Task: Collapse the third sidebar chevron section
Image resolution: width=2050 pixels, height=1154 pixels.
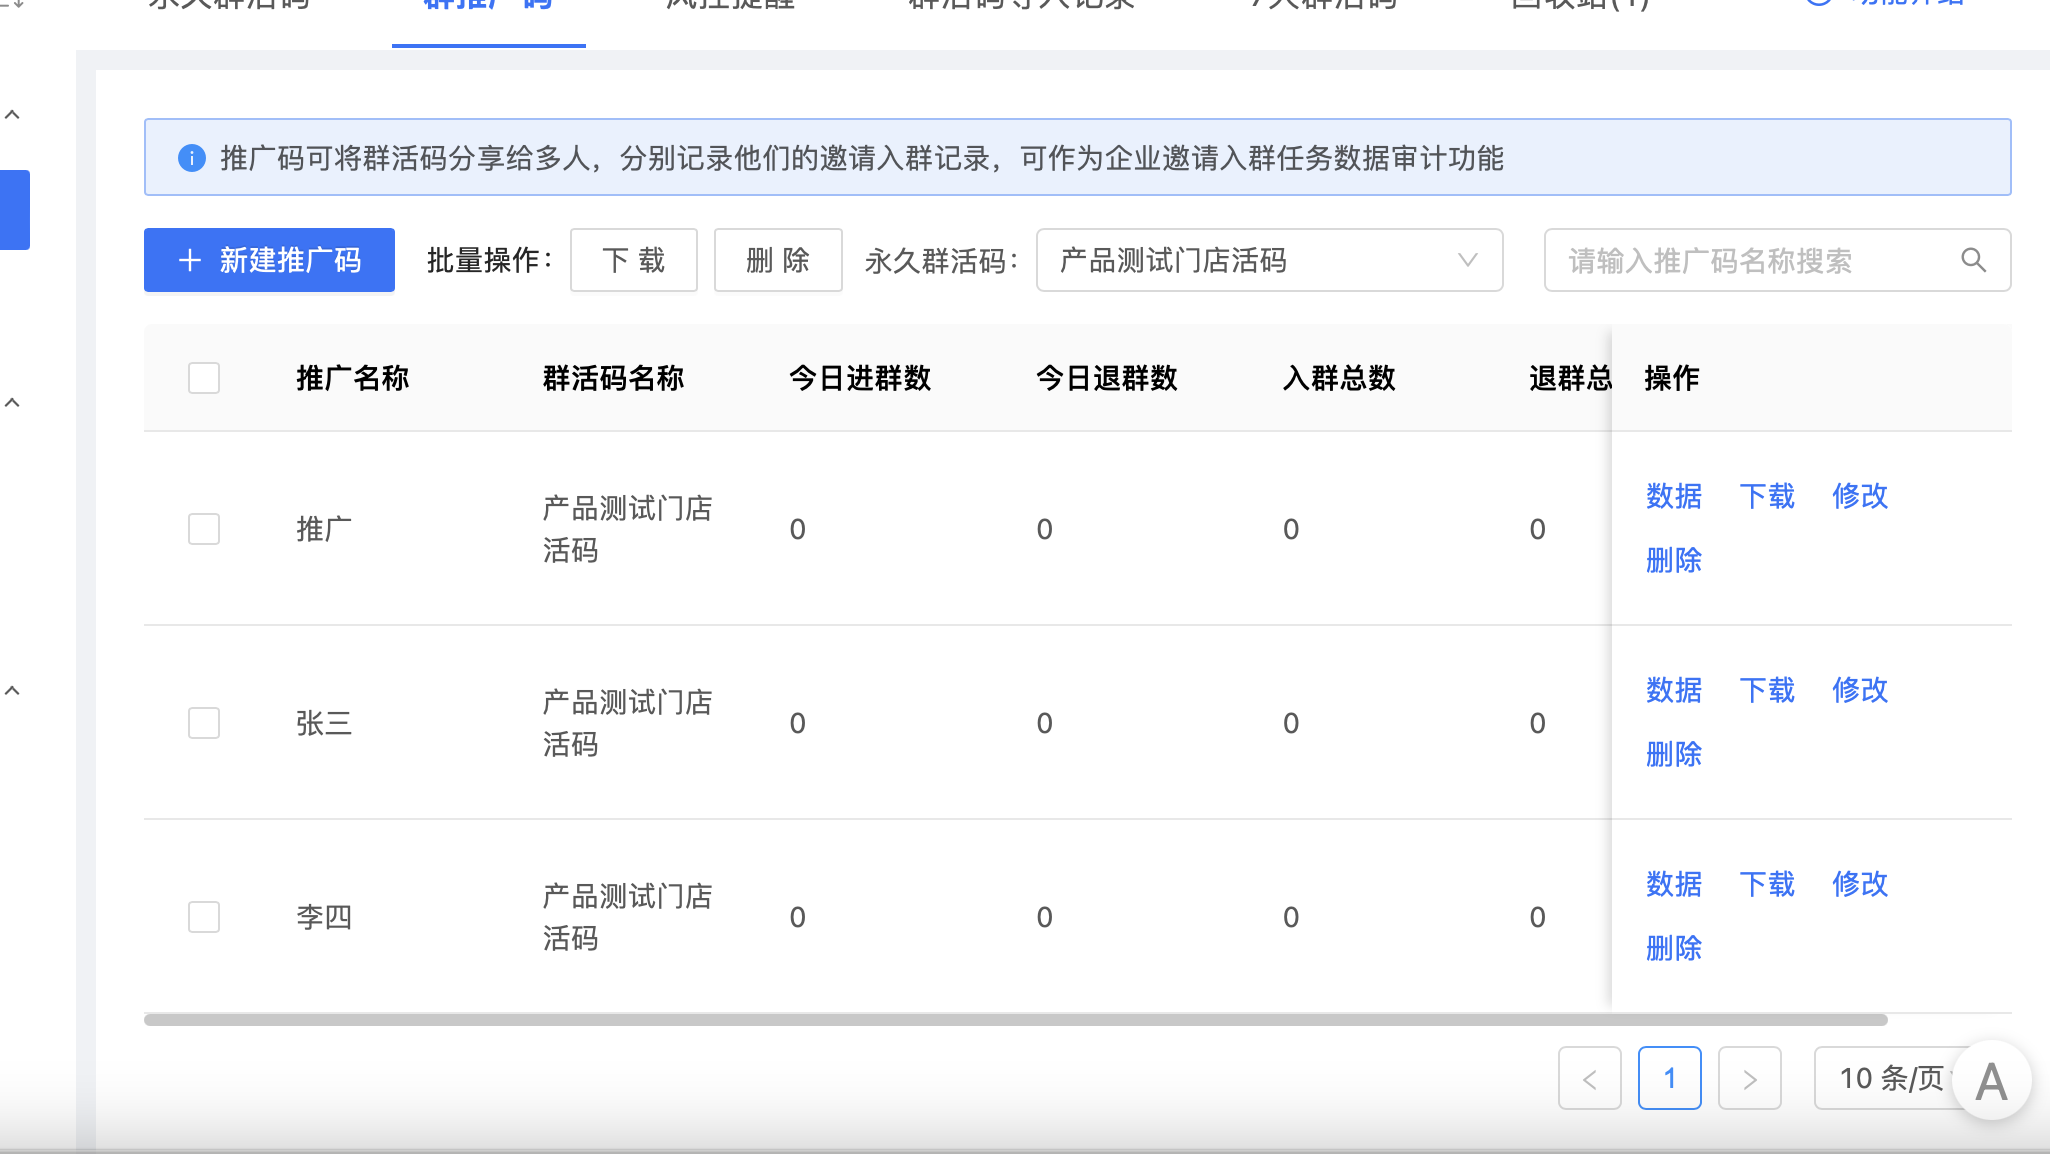Action: click(13, 691)
